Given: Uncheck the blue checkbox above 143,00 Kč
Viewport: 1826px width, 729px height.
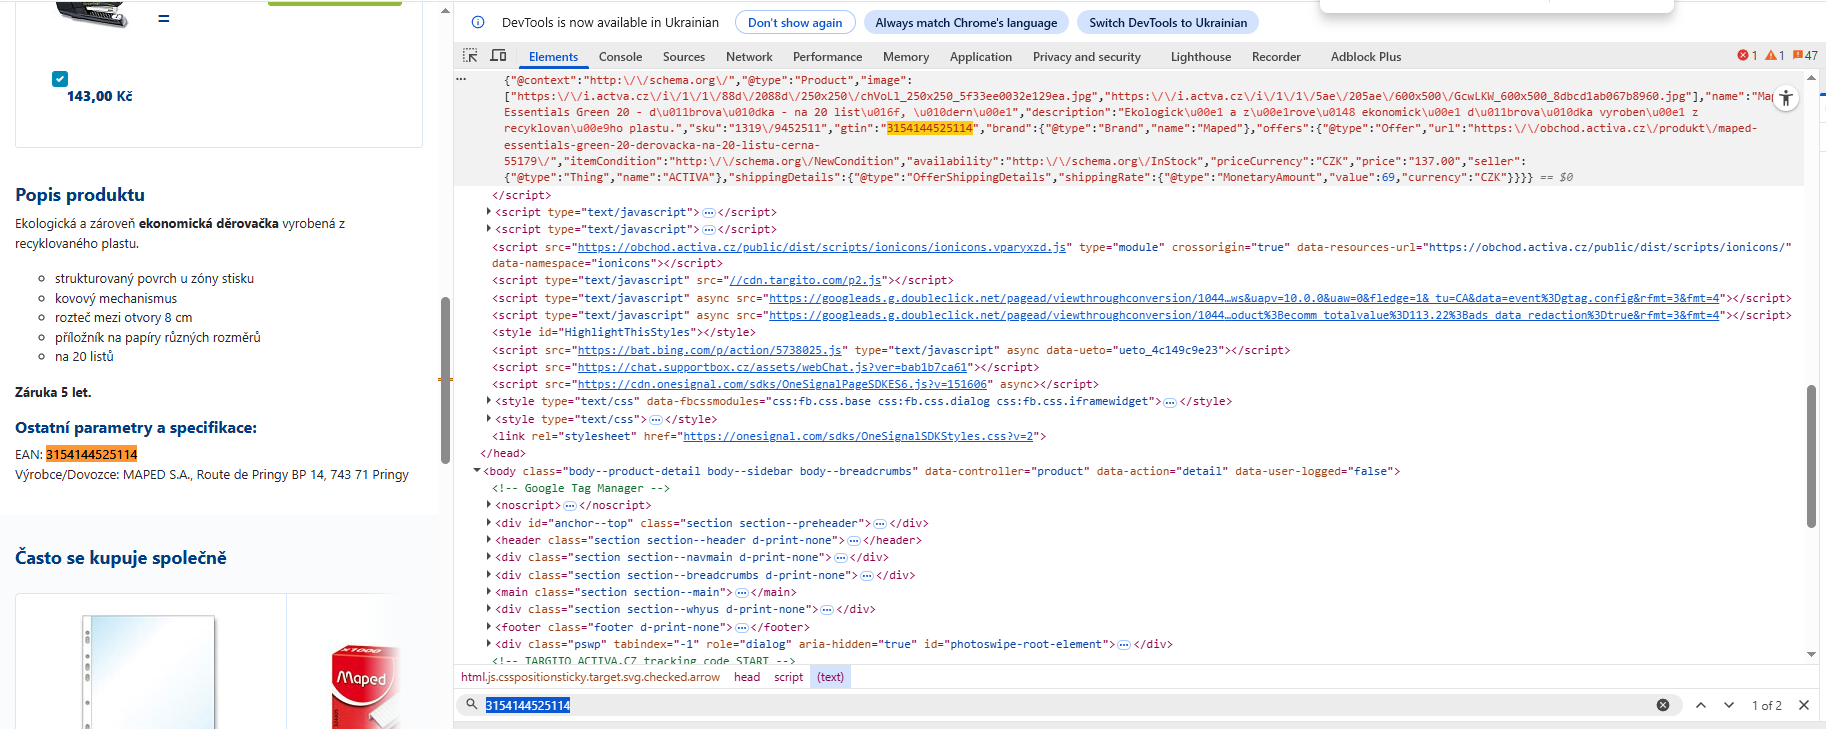Looking at the screenshot, I should coord(60,79).
